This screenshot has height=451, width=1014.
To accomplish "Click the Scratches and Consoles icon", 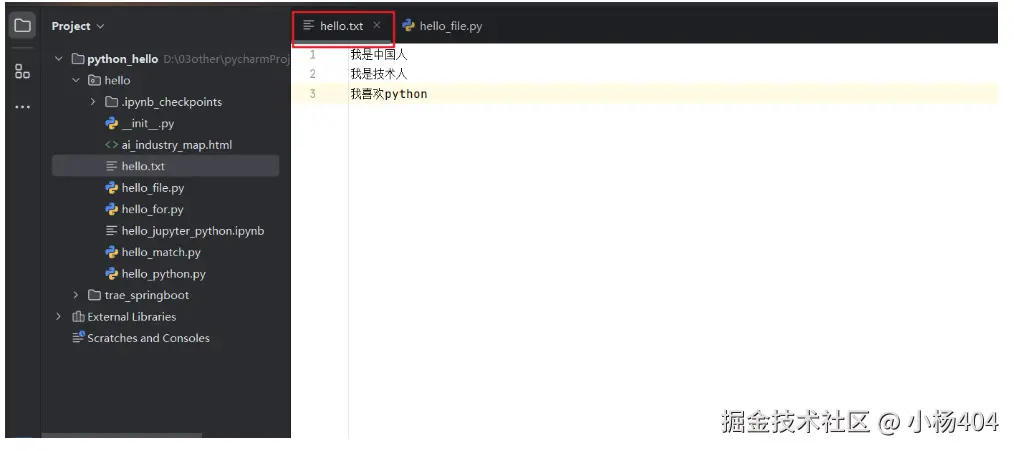I will coord(78,337).
